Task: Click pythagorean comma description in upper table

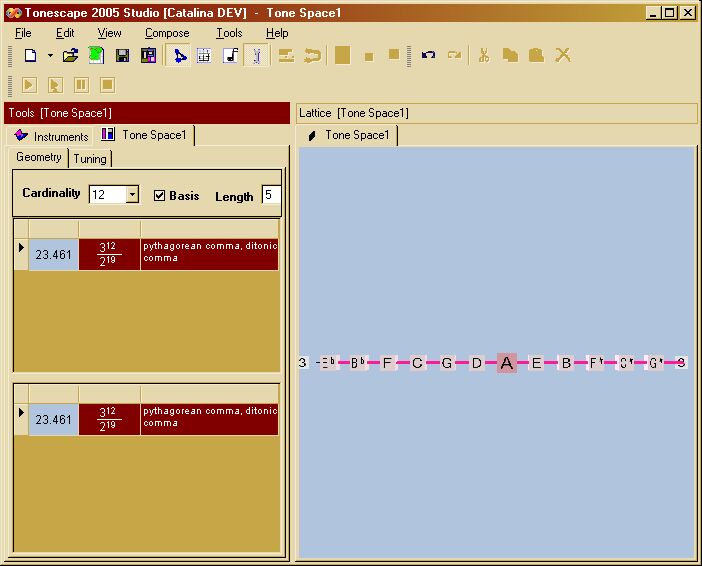Action: tap(210, 254)
